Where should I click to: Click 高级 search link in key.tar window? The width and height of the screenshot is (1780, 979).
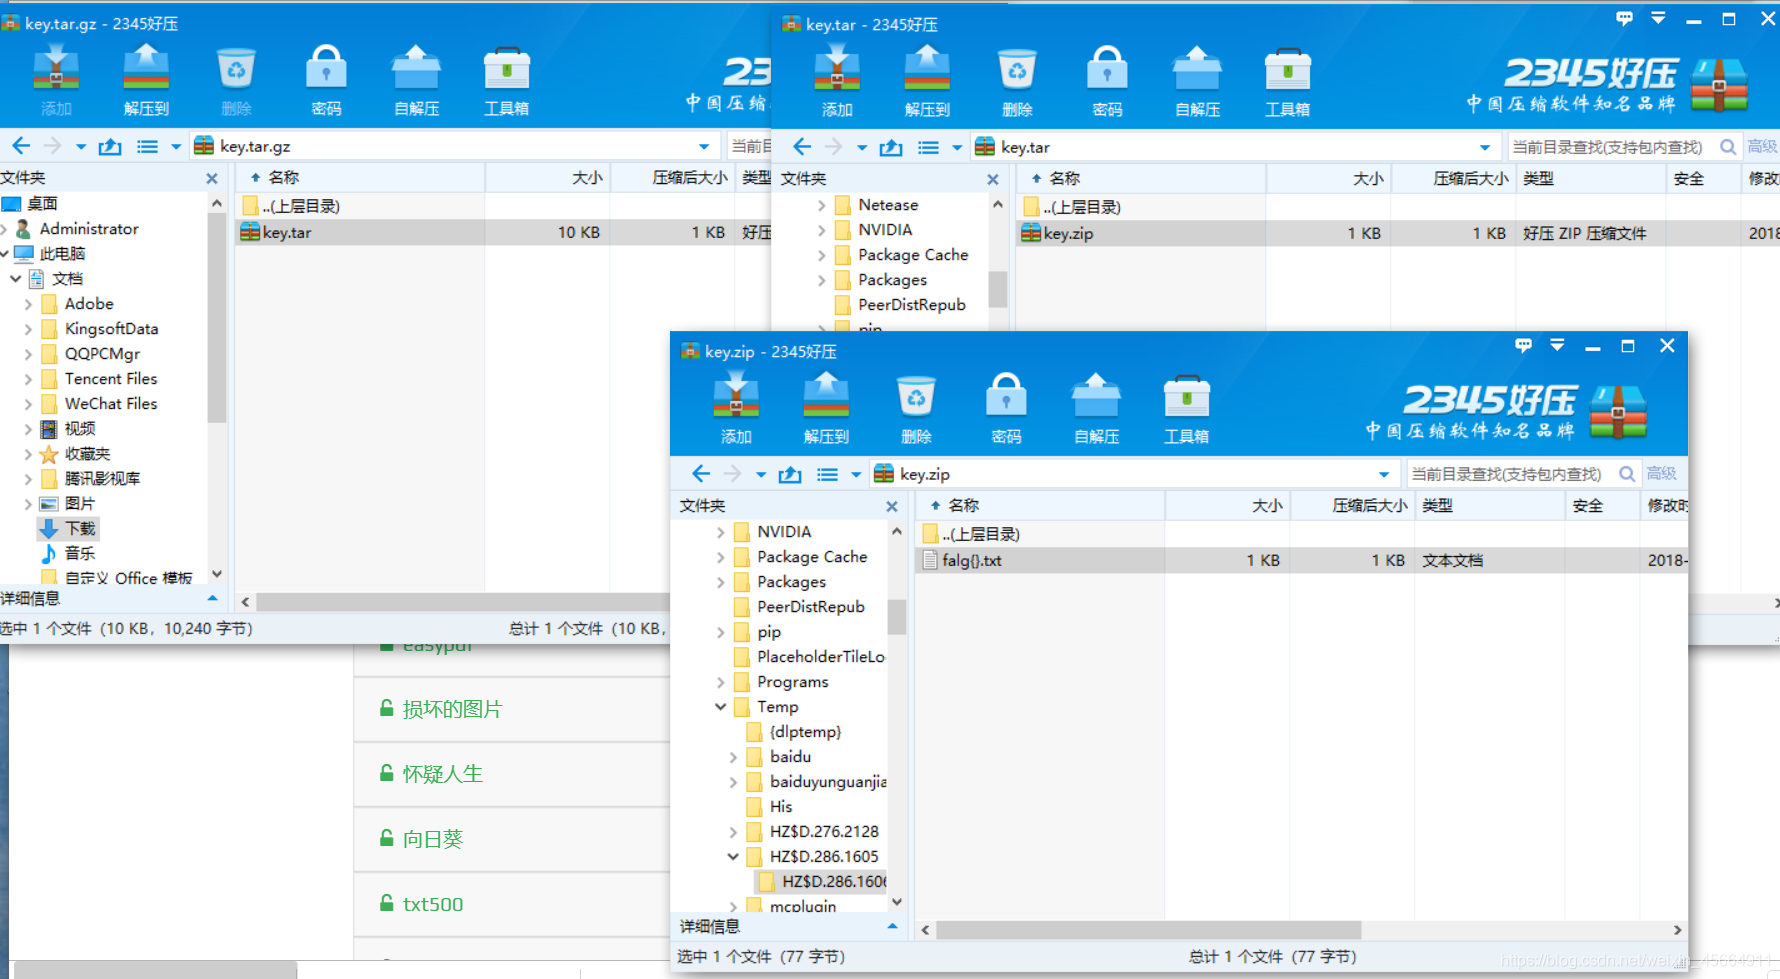pos(1762,147)
